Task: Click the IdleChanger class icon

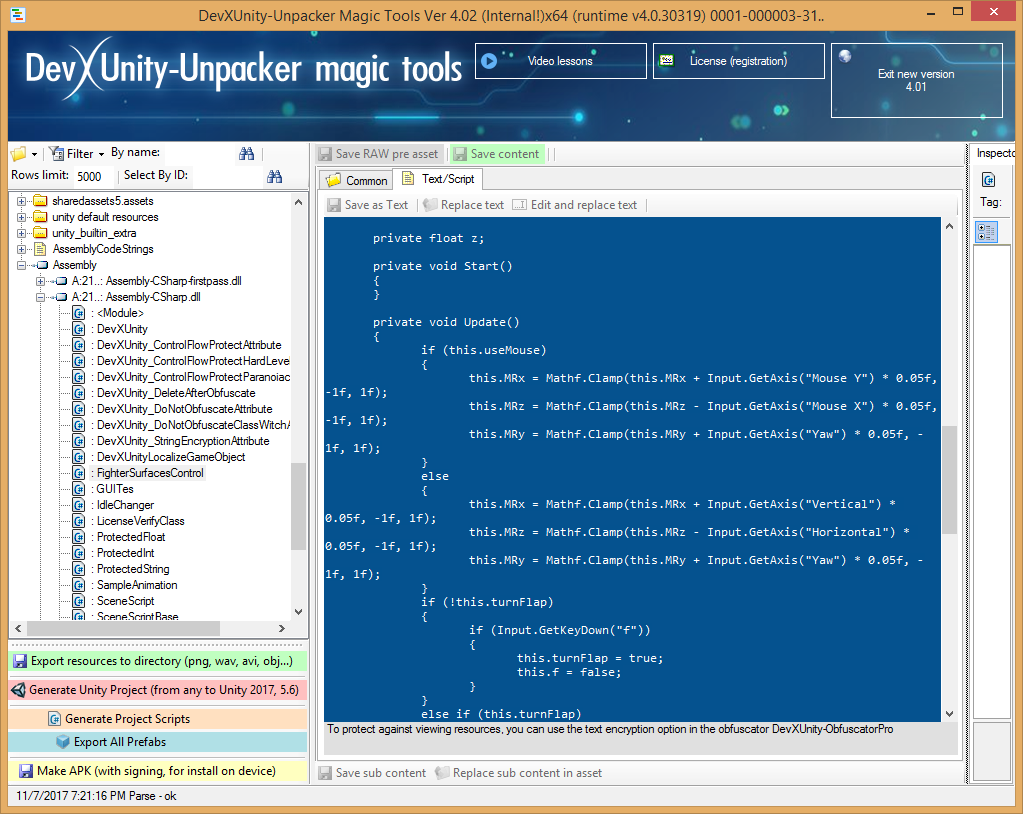Action: click(x=78, y=505)
